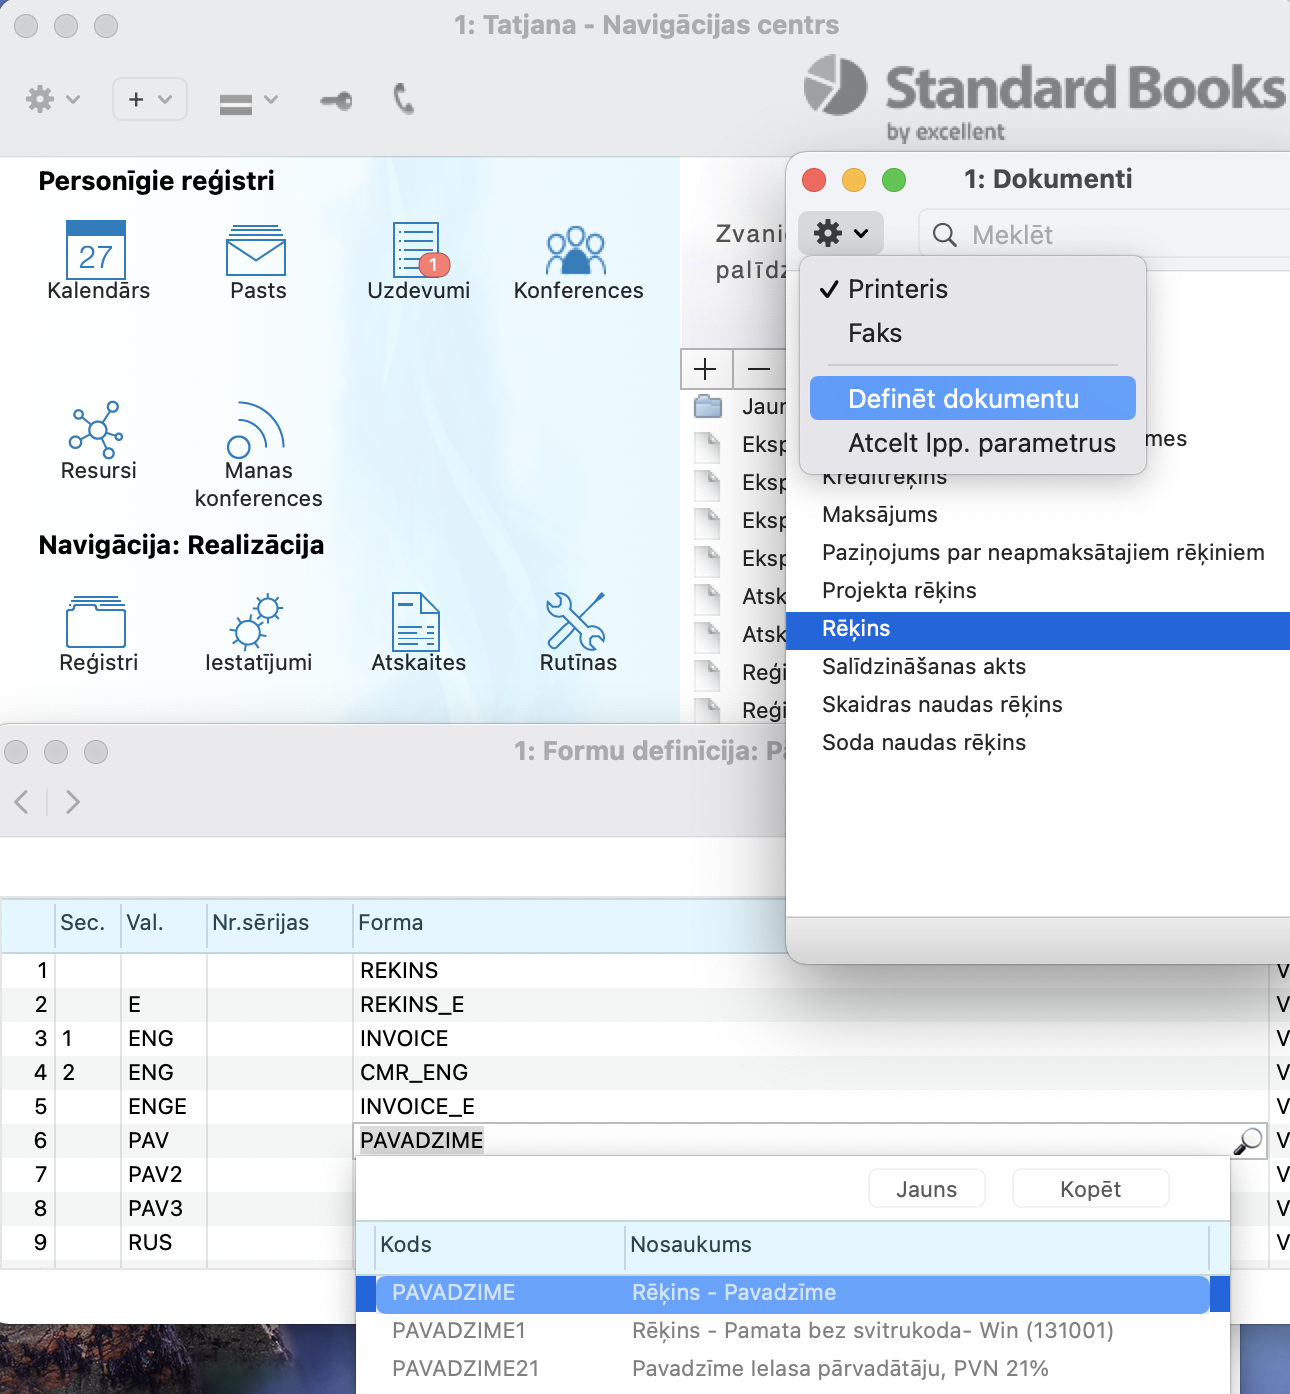Open Iestatījumi settings gears icon
The height and width of the screenshot is (1394, 1290).
click(x=257, y=622)
